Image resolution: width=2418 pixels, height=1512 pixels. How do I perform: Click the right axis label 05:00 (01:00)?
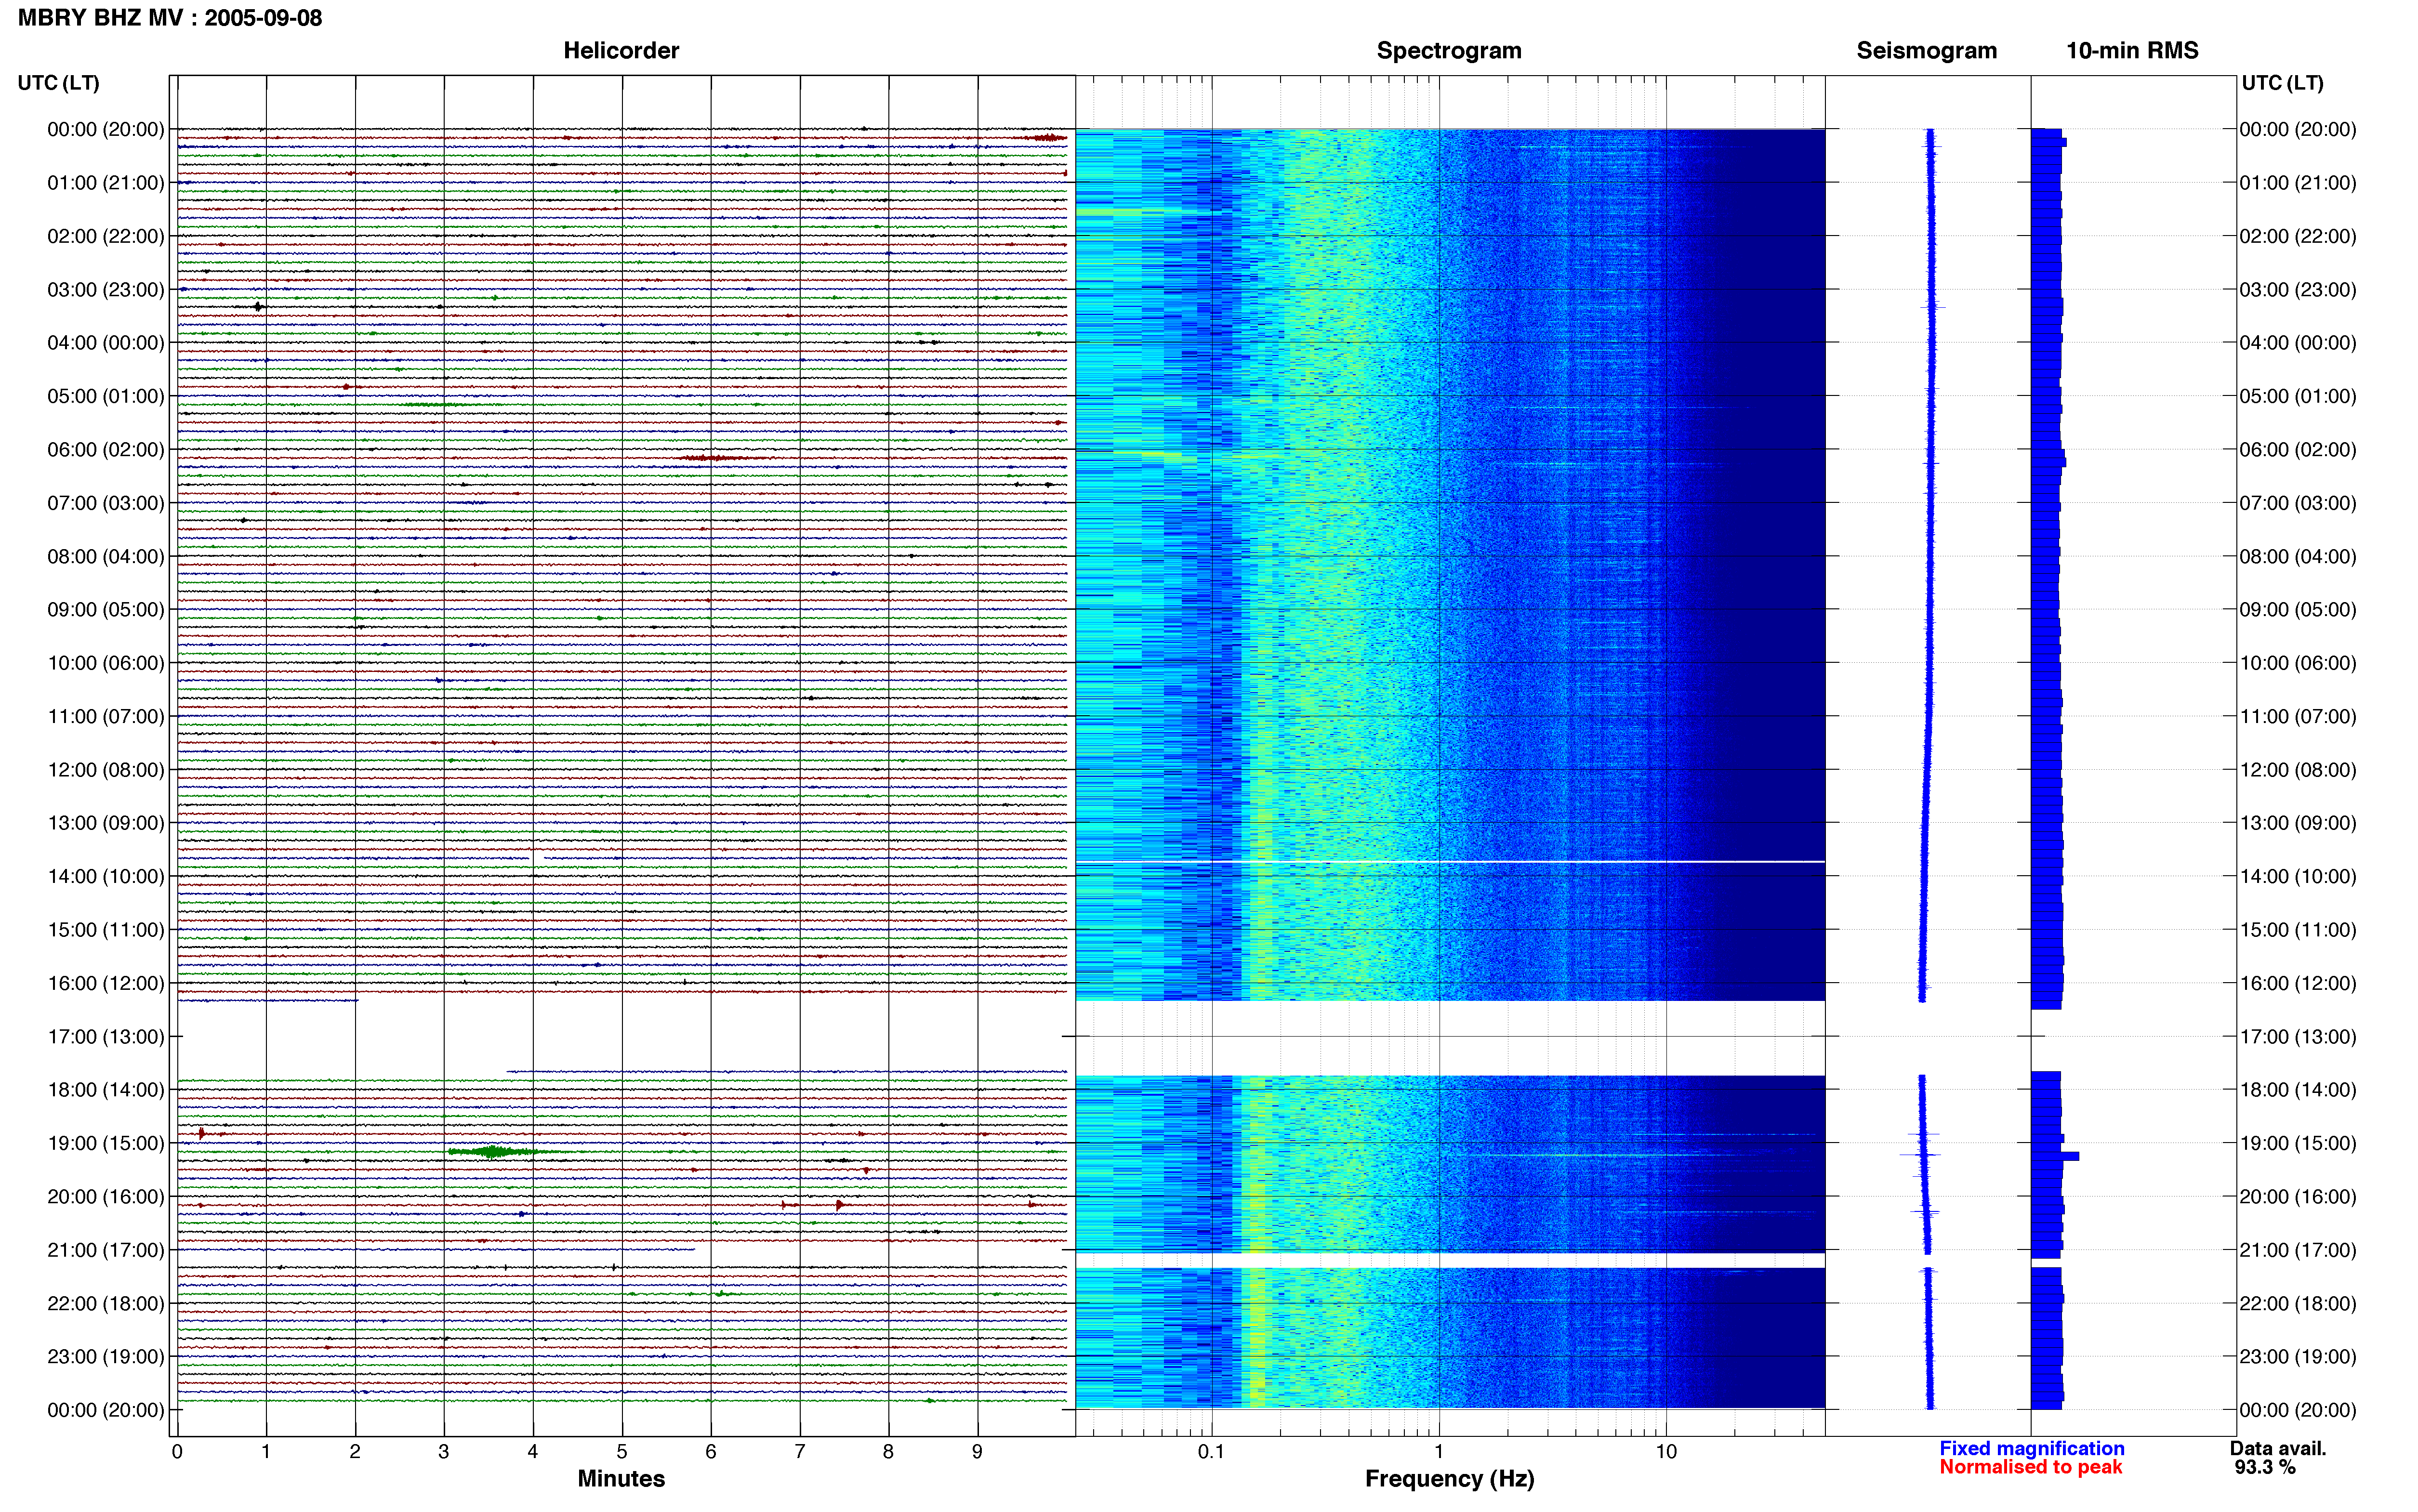click(2298, 397)
